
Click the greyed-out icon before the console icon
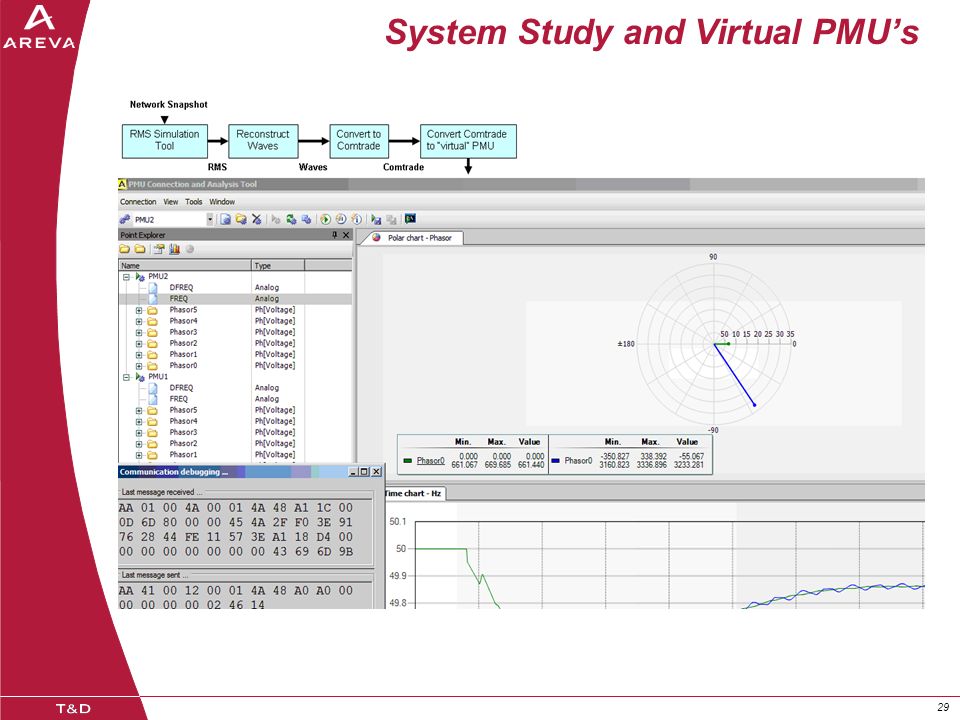pyautogui.click(x=391, y=219)
